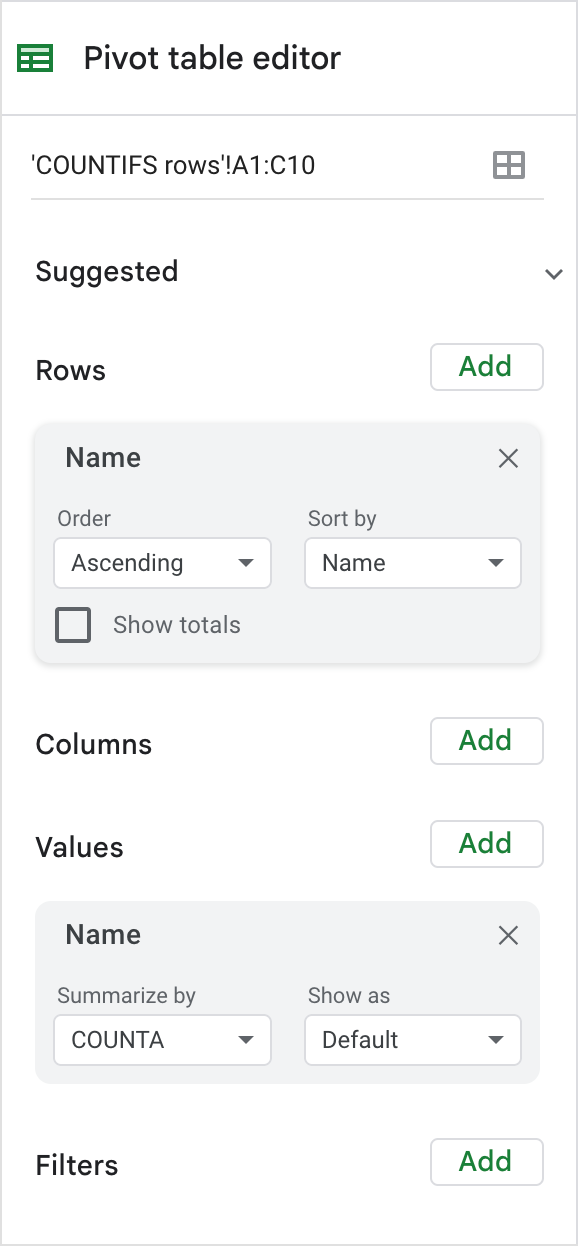Screen dimensions: 578x1246
Task: Click the Pivot table editor title
Action: pos(211,58)
